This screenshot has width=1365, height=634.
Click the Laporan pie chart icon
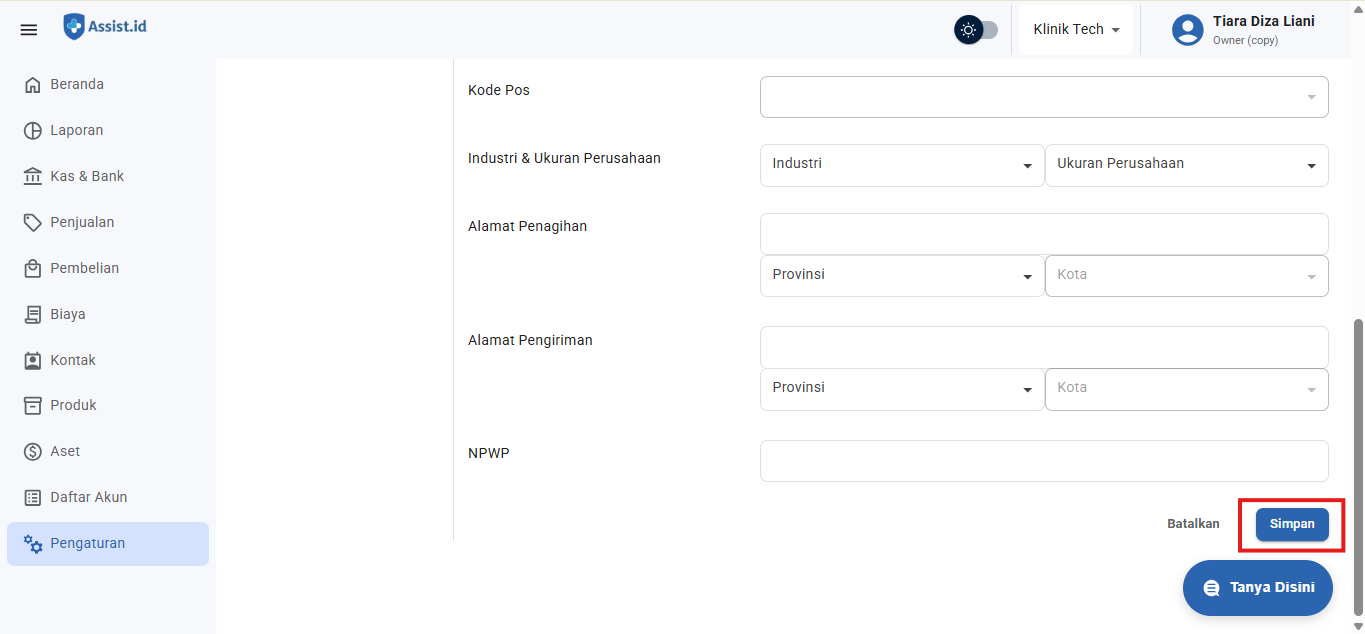coord(33,131)
